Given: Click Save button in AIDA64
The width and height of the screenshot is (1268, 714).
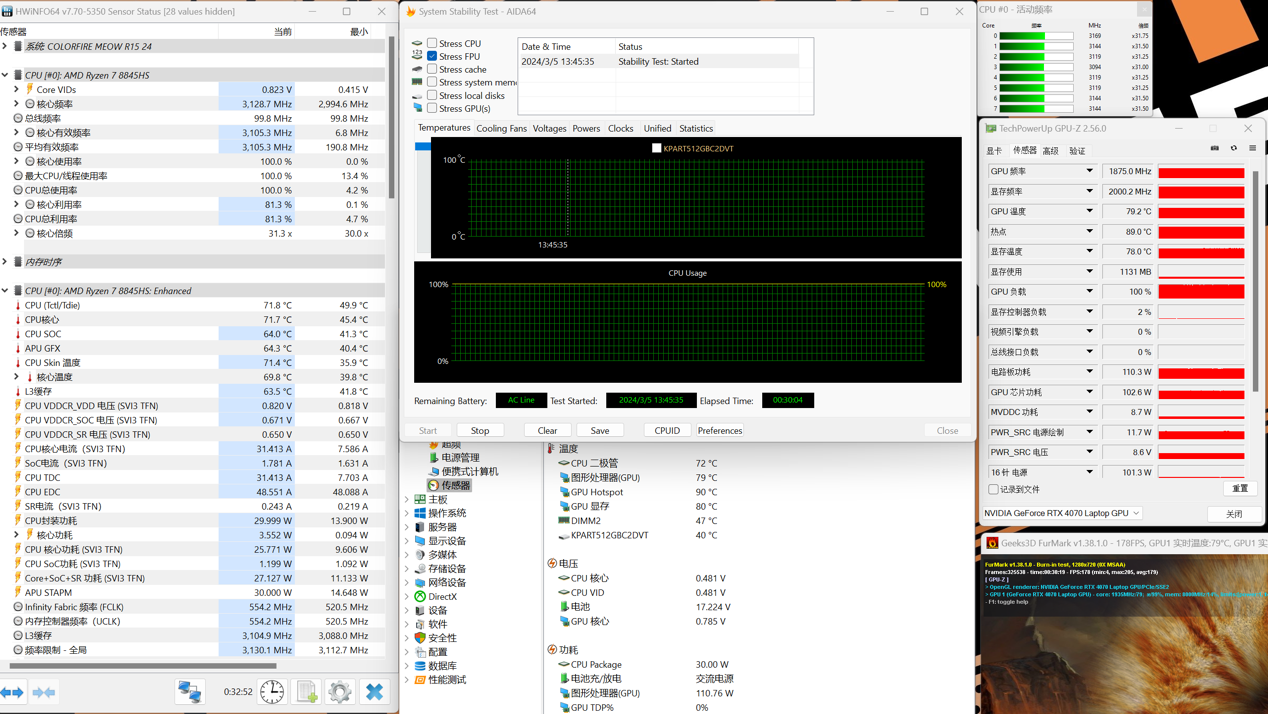Looking at the screenshot, I should pos(600,430).
